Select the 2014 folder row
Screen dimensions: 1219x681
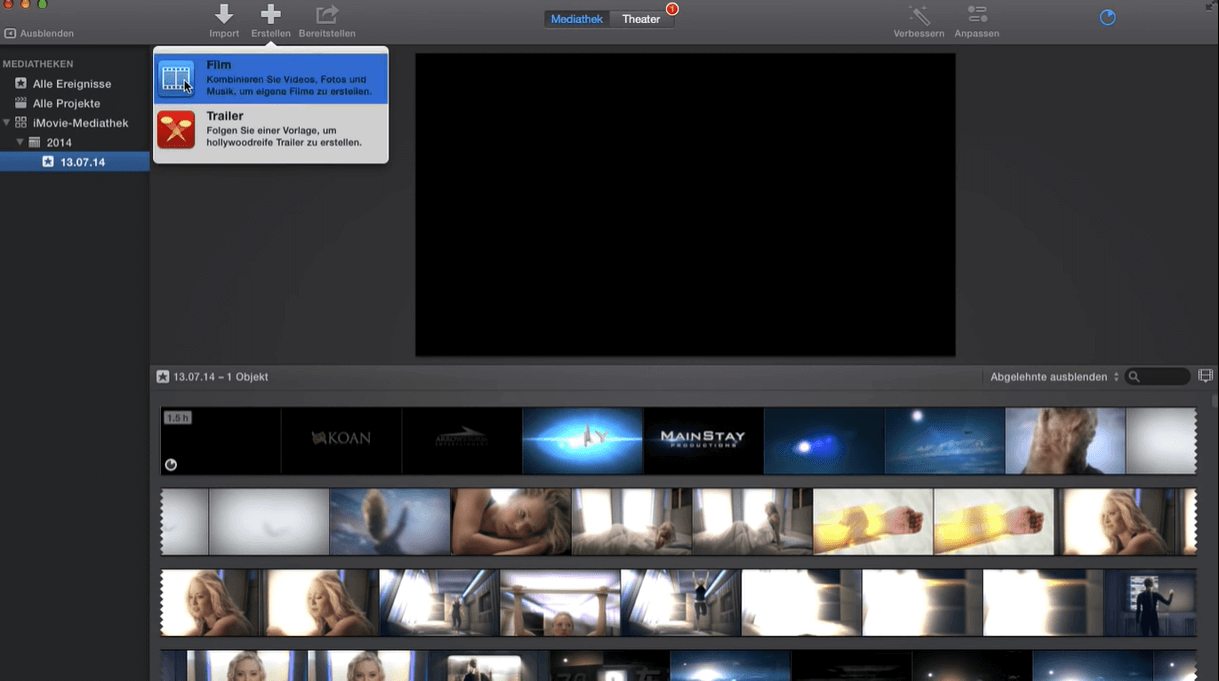click(75, 142)
